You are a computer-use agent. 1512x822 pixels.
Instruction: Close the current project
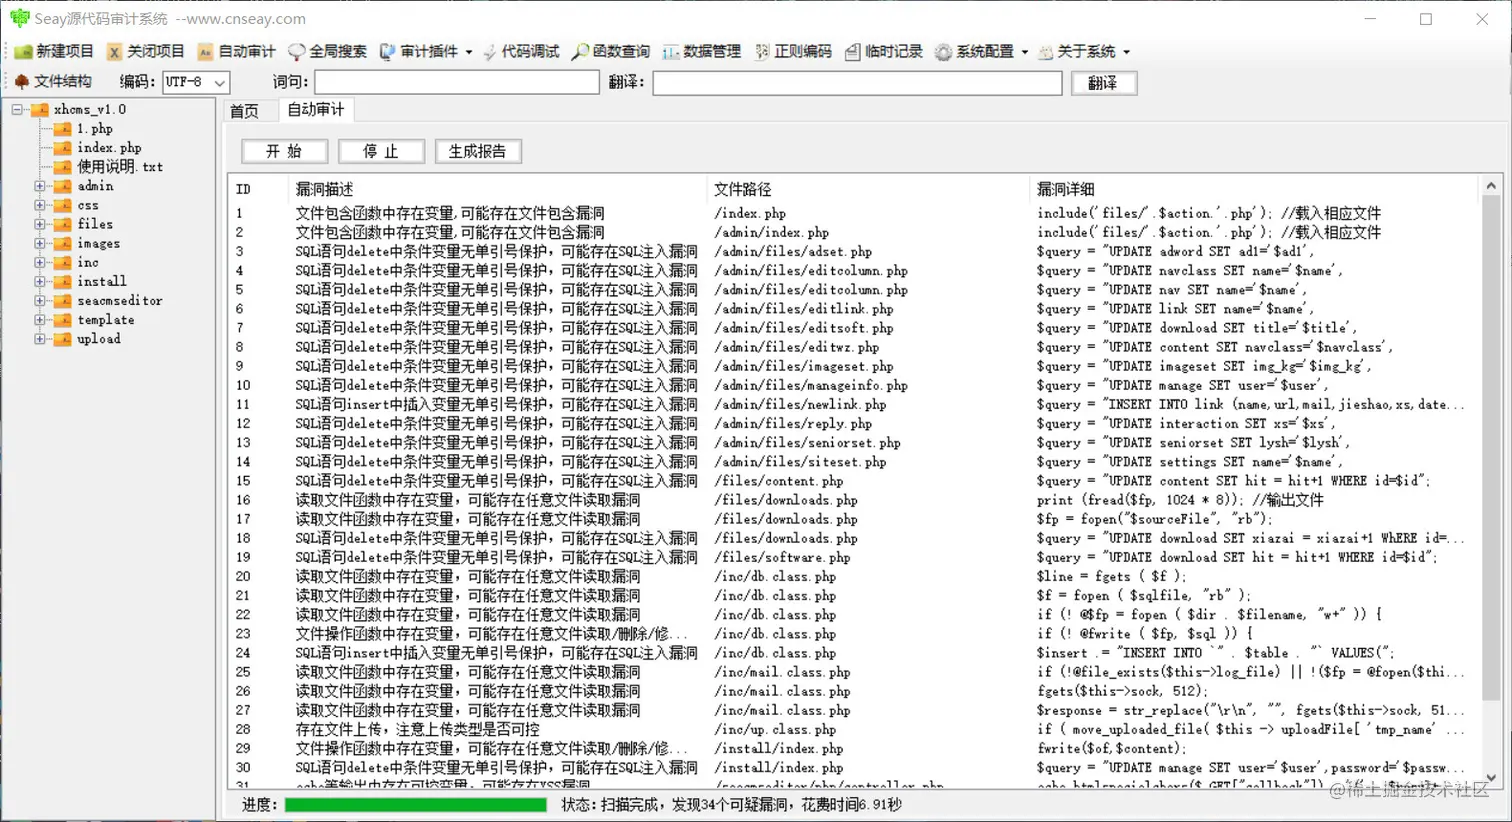[146, 51]
